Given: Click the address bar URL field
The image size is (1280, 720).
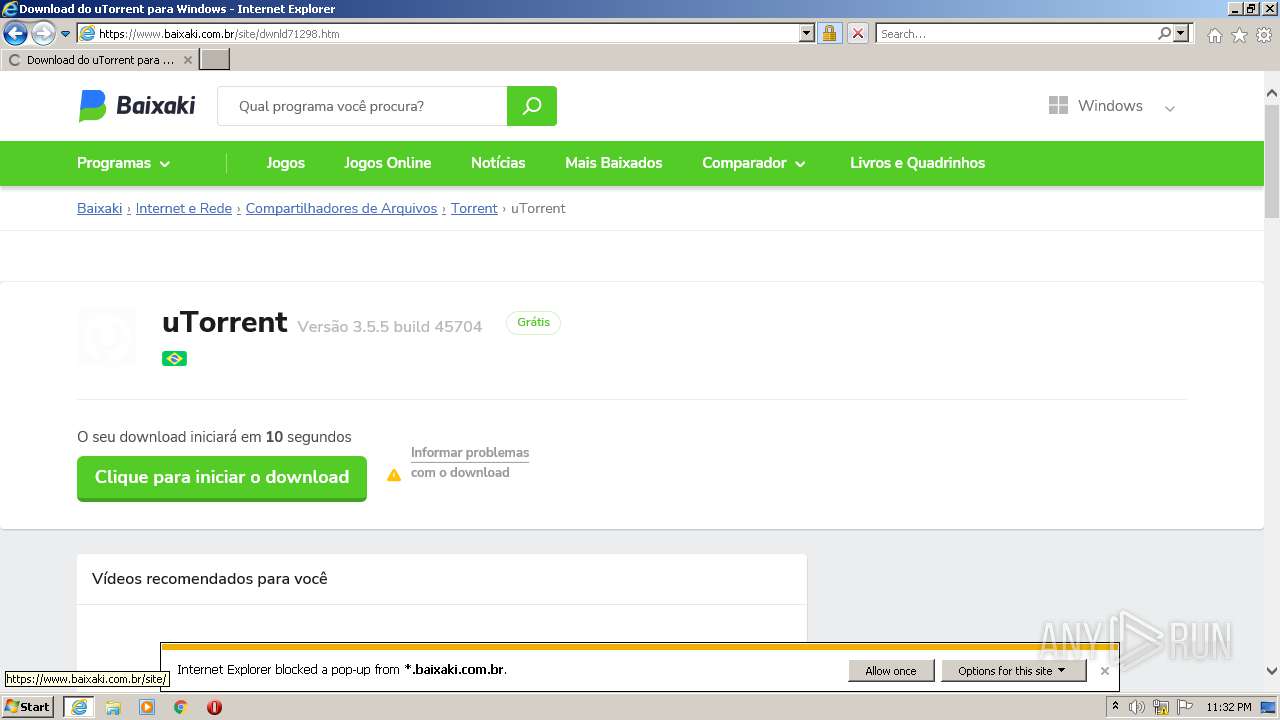Looking at the screenshot, I should point(438,34).
